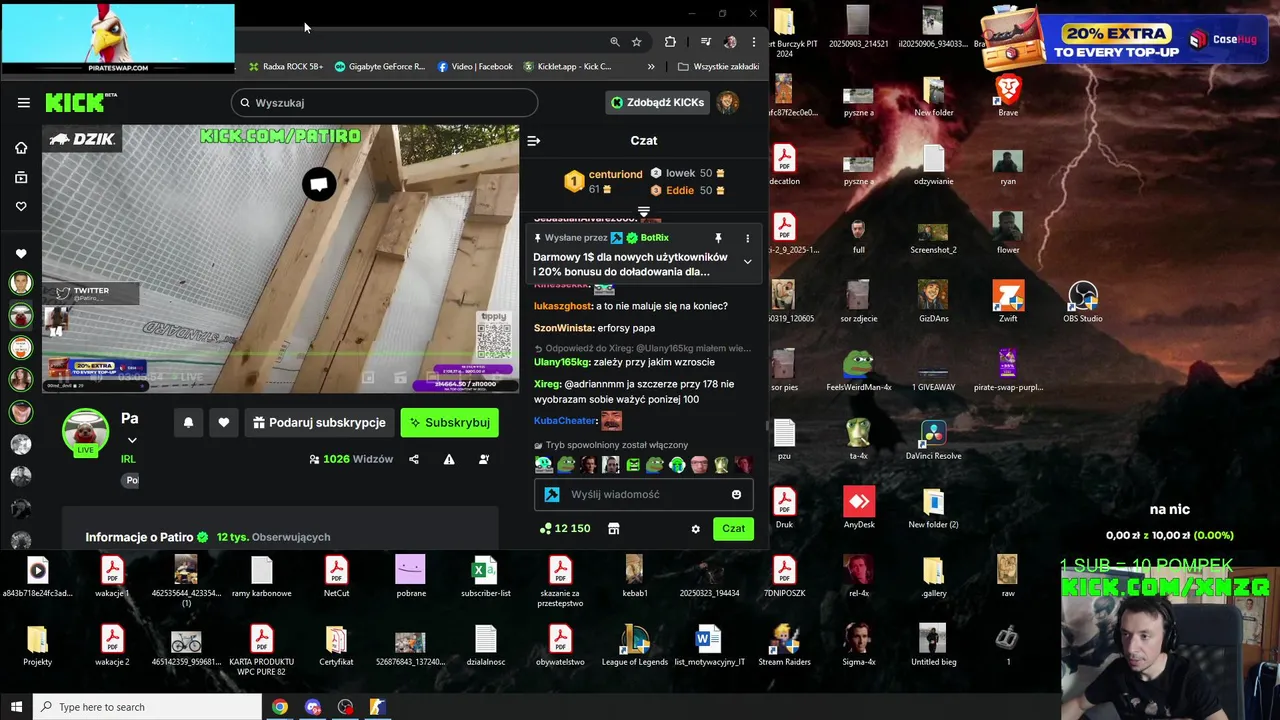Viewport: 1280px width, 720px height.
Task: Bookmark this page with star icon
Action: point(637,42)
